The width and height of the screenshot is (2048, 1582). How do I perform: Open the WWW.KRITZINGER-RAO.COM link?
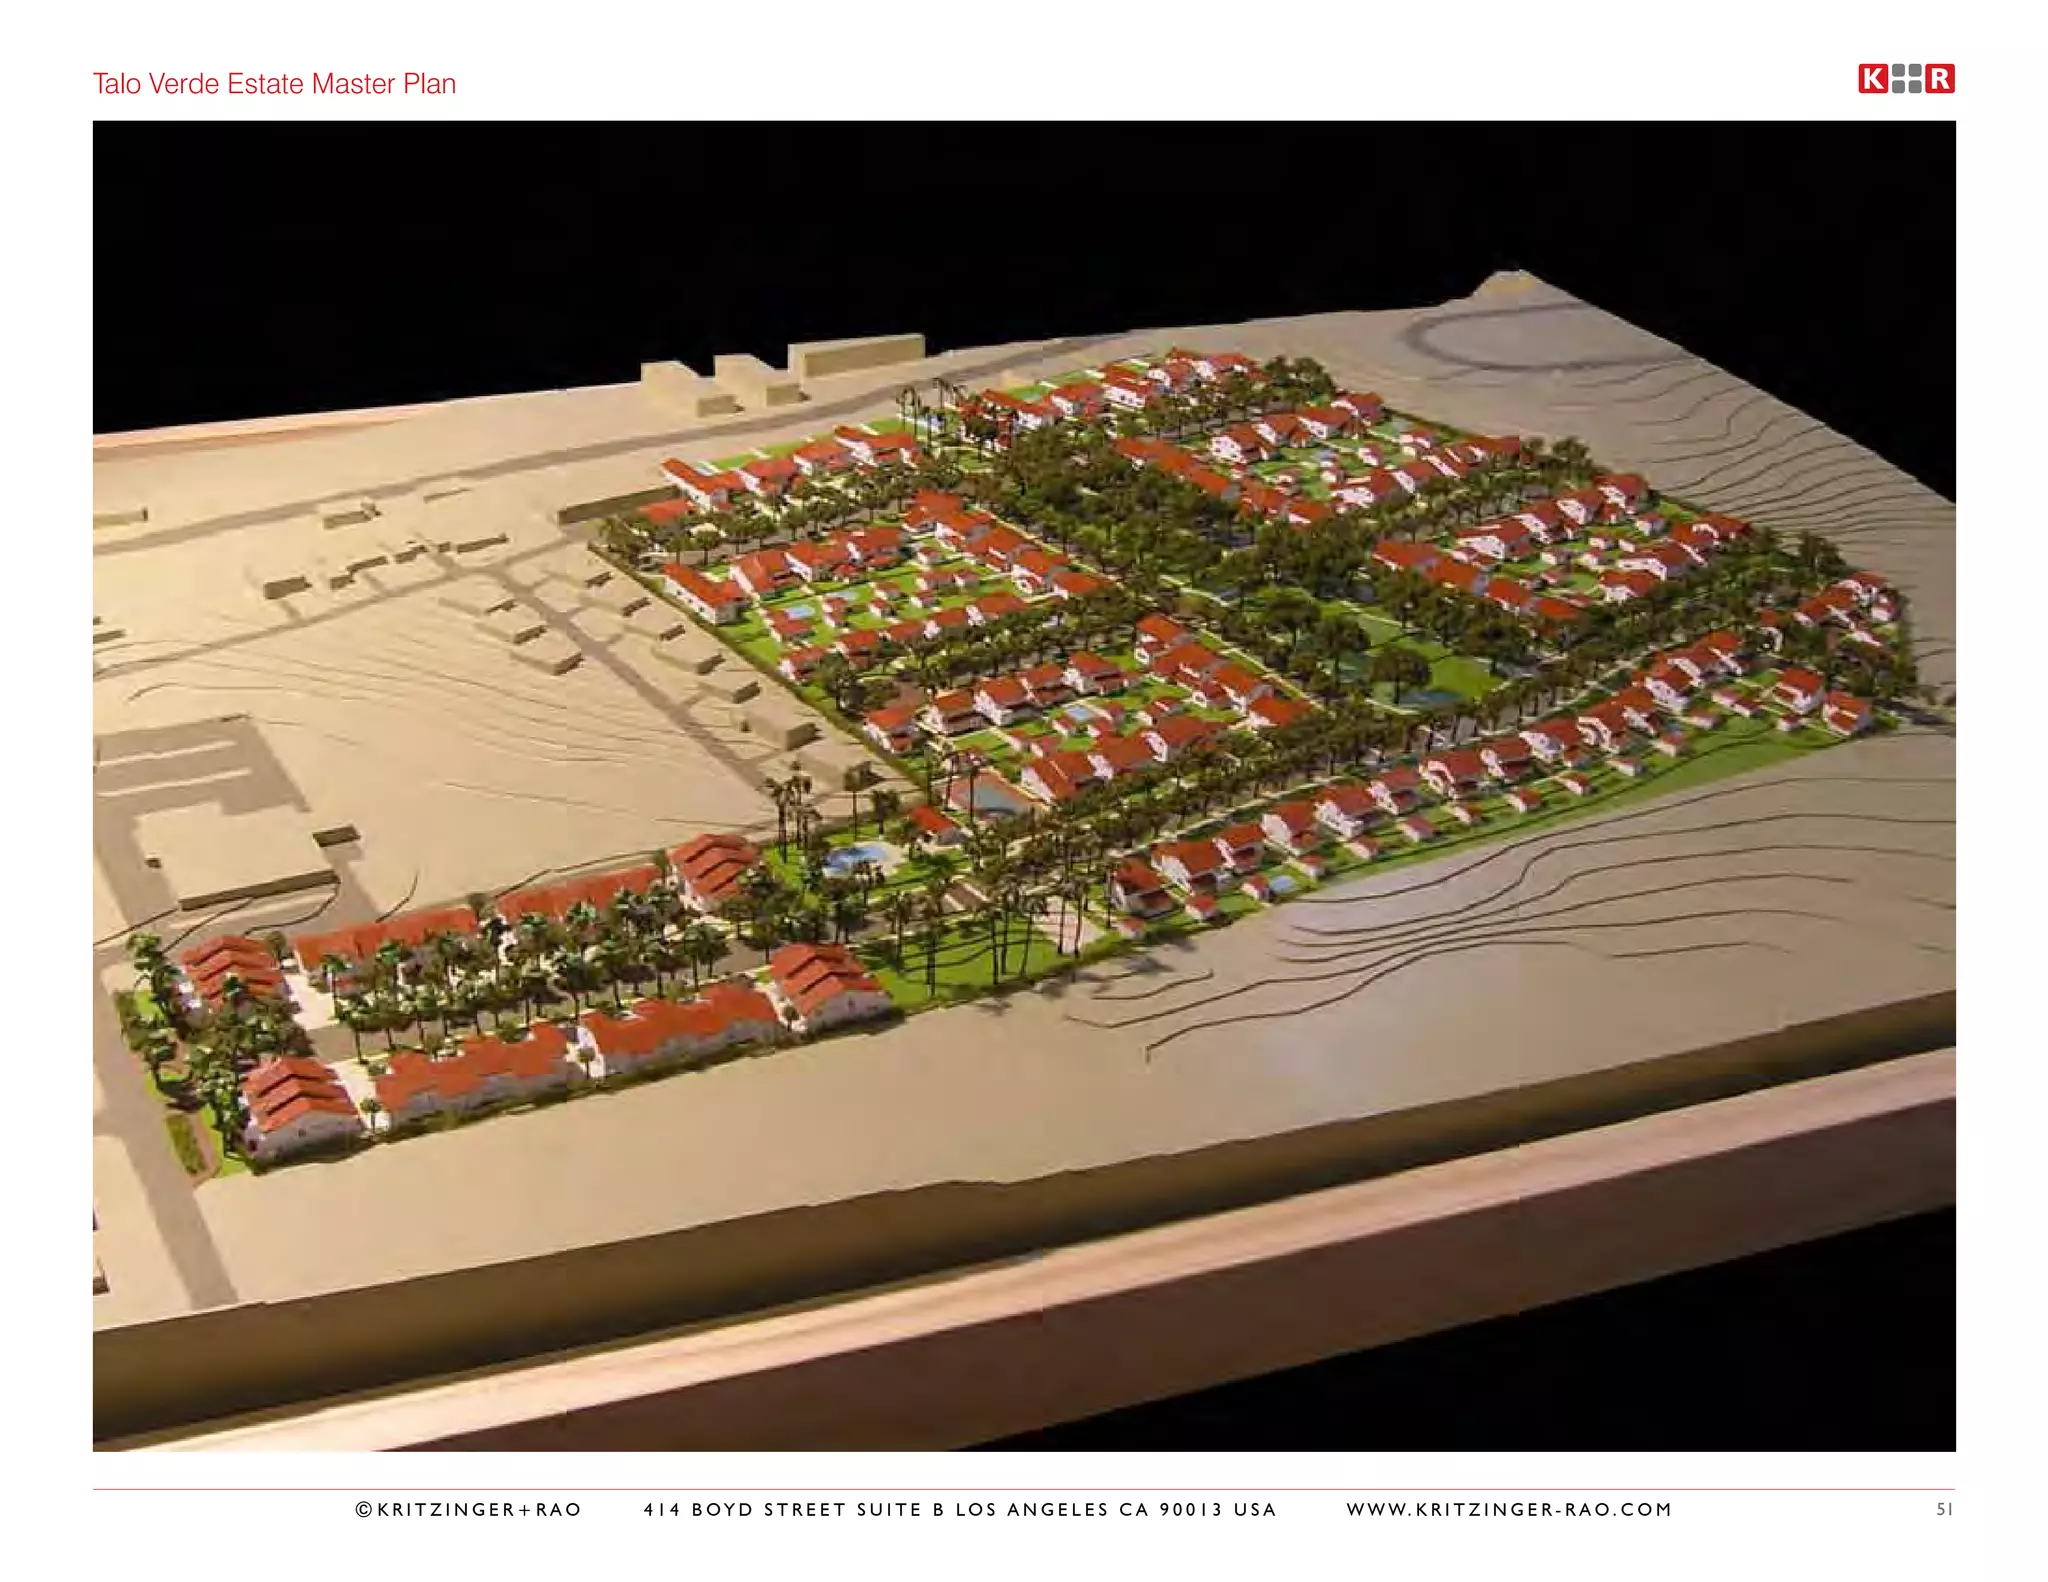tap(1509, 1509)
